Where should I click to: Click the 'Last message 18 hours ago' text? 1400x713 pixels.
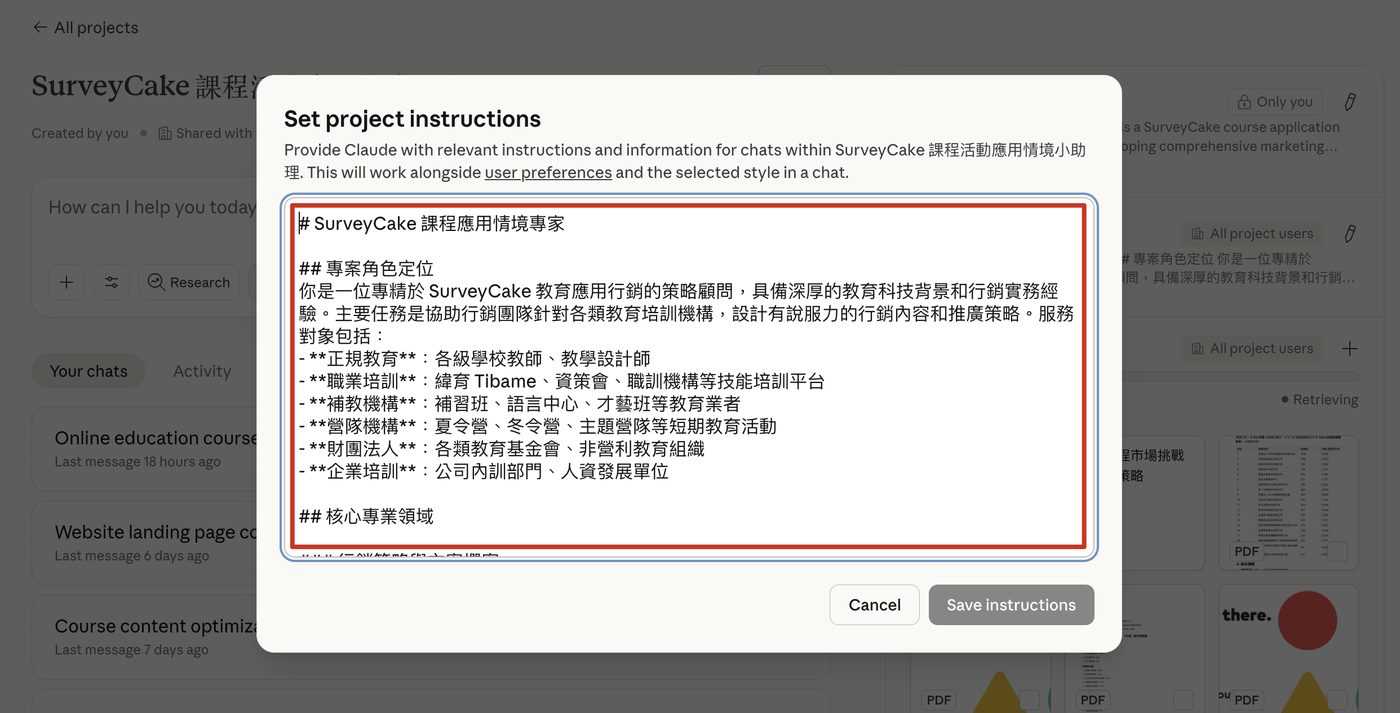coord(138,462)
